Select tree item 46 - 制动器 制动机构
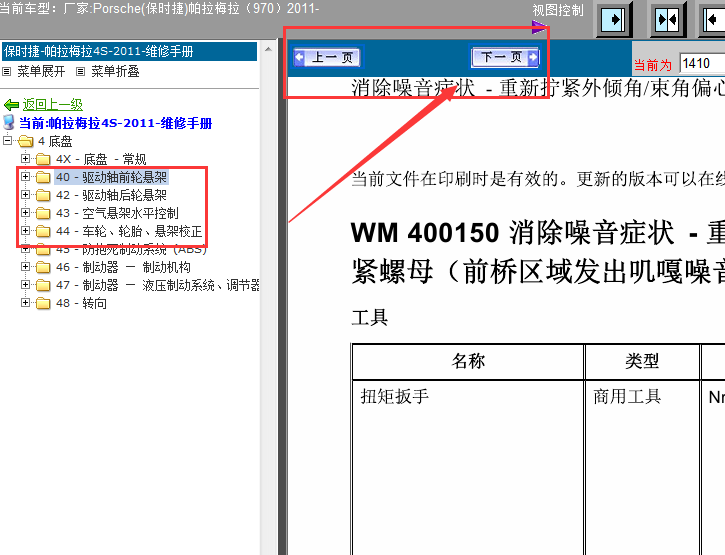725x555 pixels. 123,267
